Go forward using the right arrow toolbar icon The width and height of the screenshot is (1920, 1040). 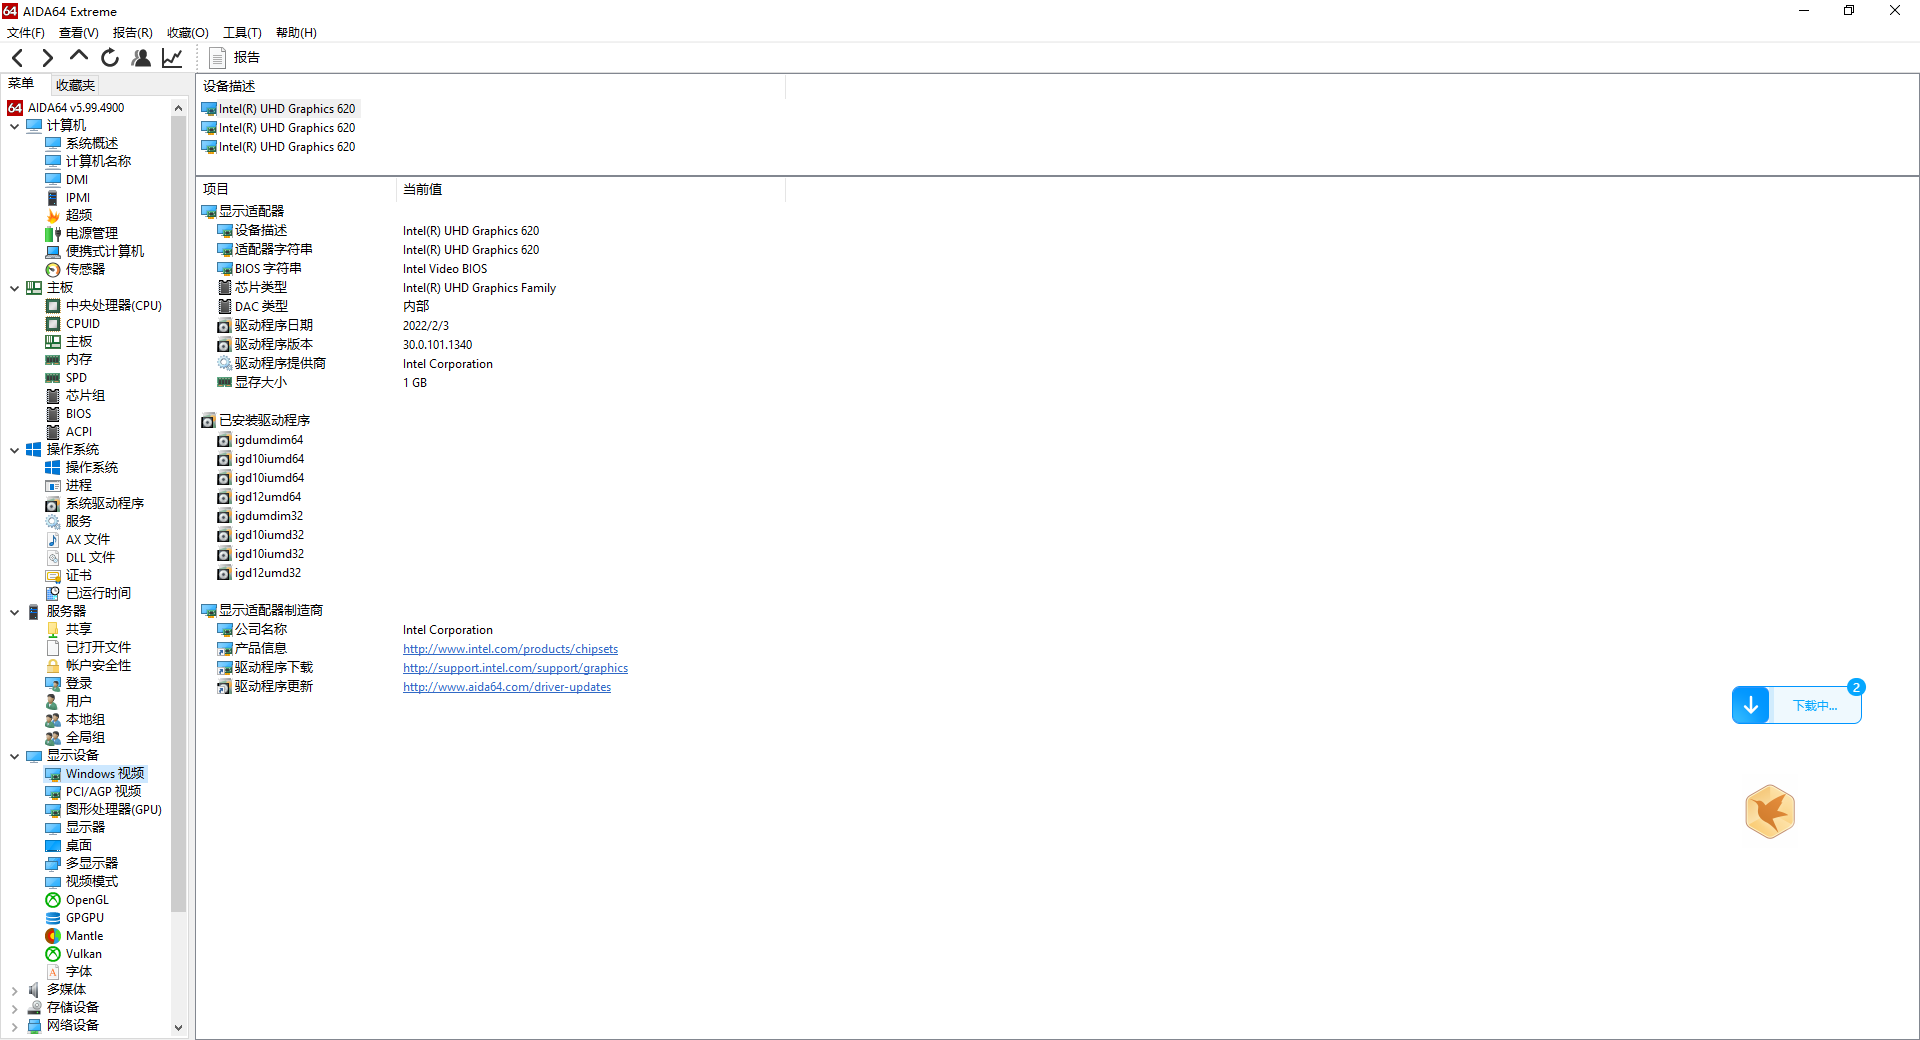pos(47,58)
